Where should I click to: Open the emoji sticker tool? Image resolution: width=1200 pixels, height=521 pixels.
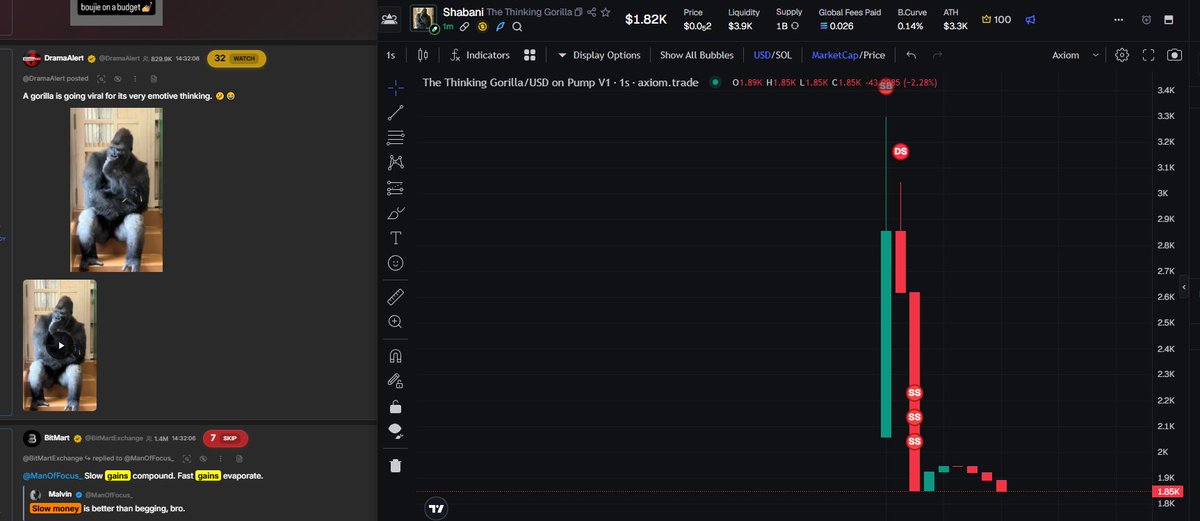[x=395, y=263]
